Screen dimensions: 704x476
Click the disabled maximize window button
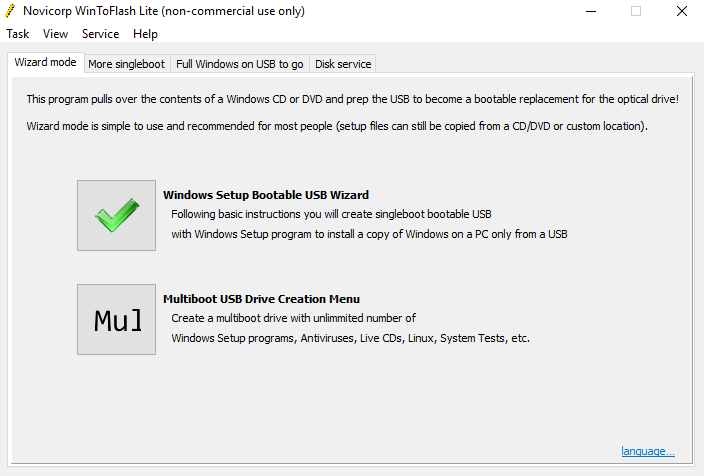click(x=636, y=11)
